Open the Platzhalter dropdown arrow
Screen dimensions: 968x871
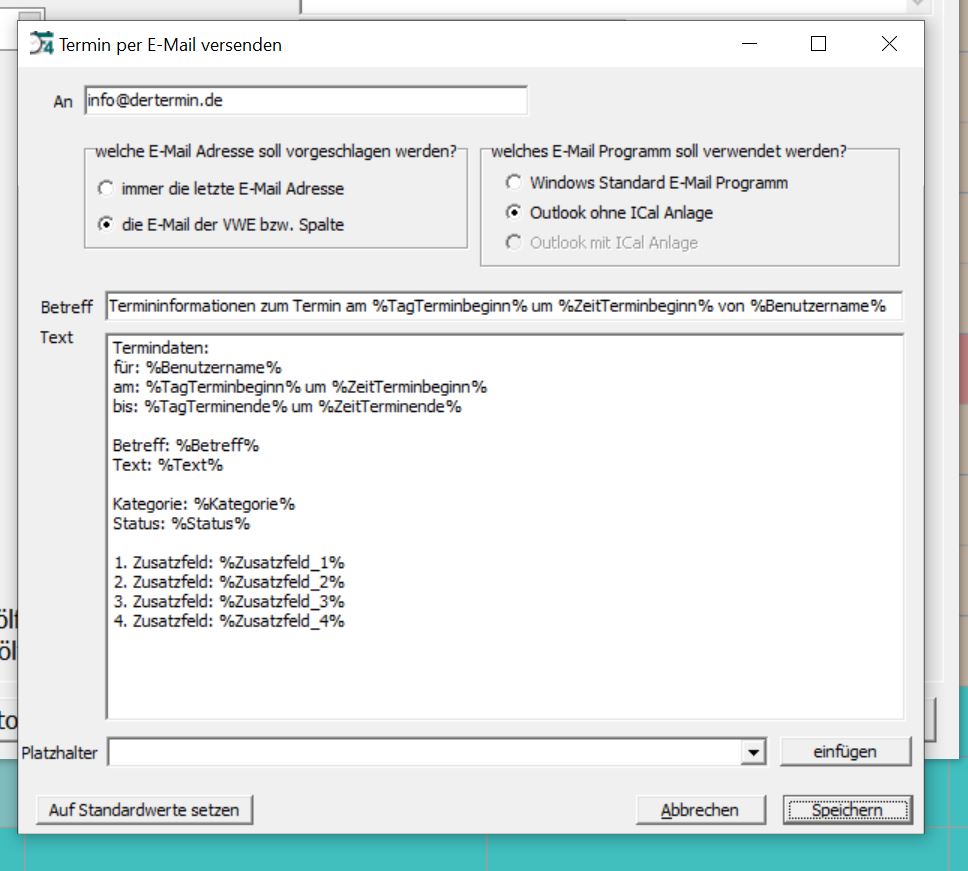[x=754, y=753]
